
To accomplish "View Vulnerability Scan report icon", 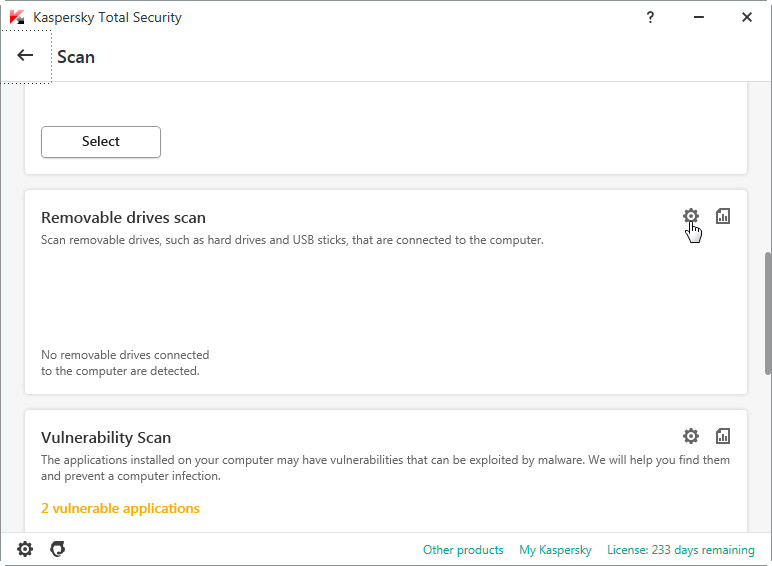I will click(722, 436).
